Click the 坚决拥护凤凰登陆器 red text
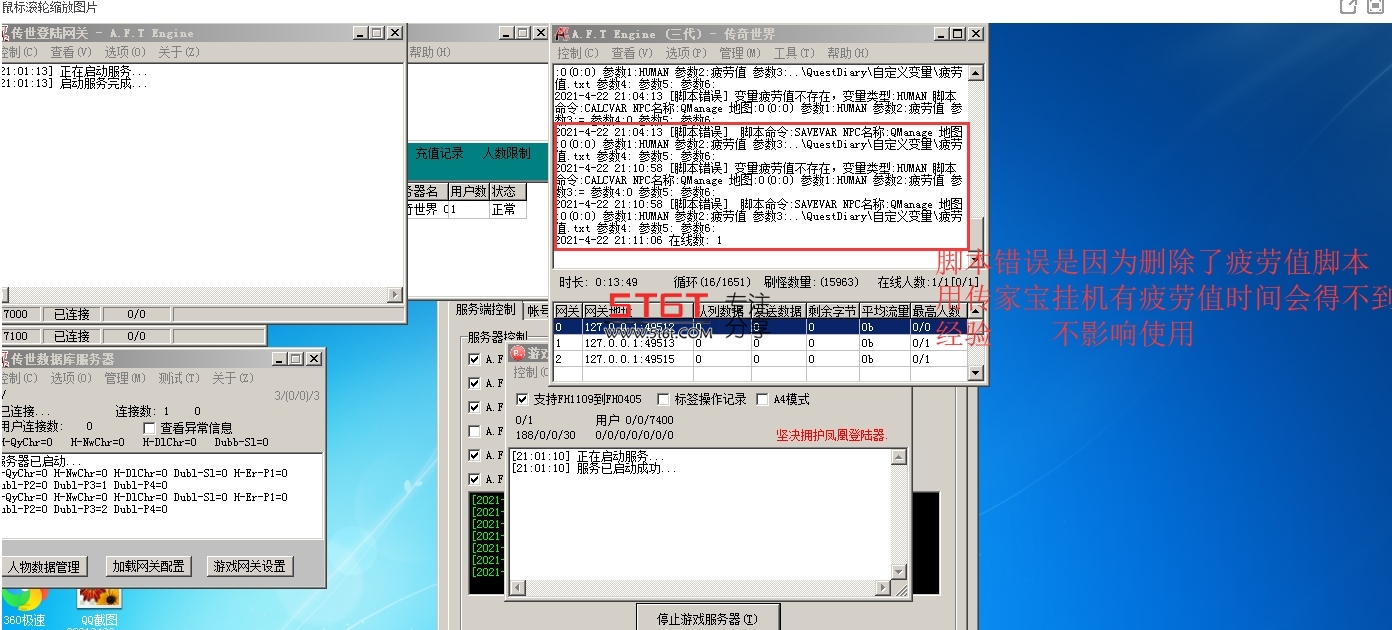This screenshot has height=630, width=1392. (832, 435)
